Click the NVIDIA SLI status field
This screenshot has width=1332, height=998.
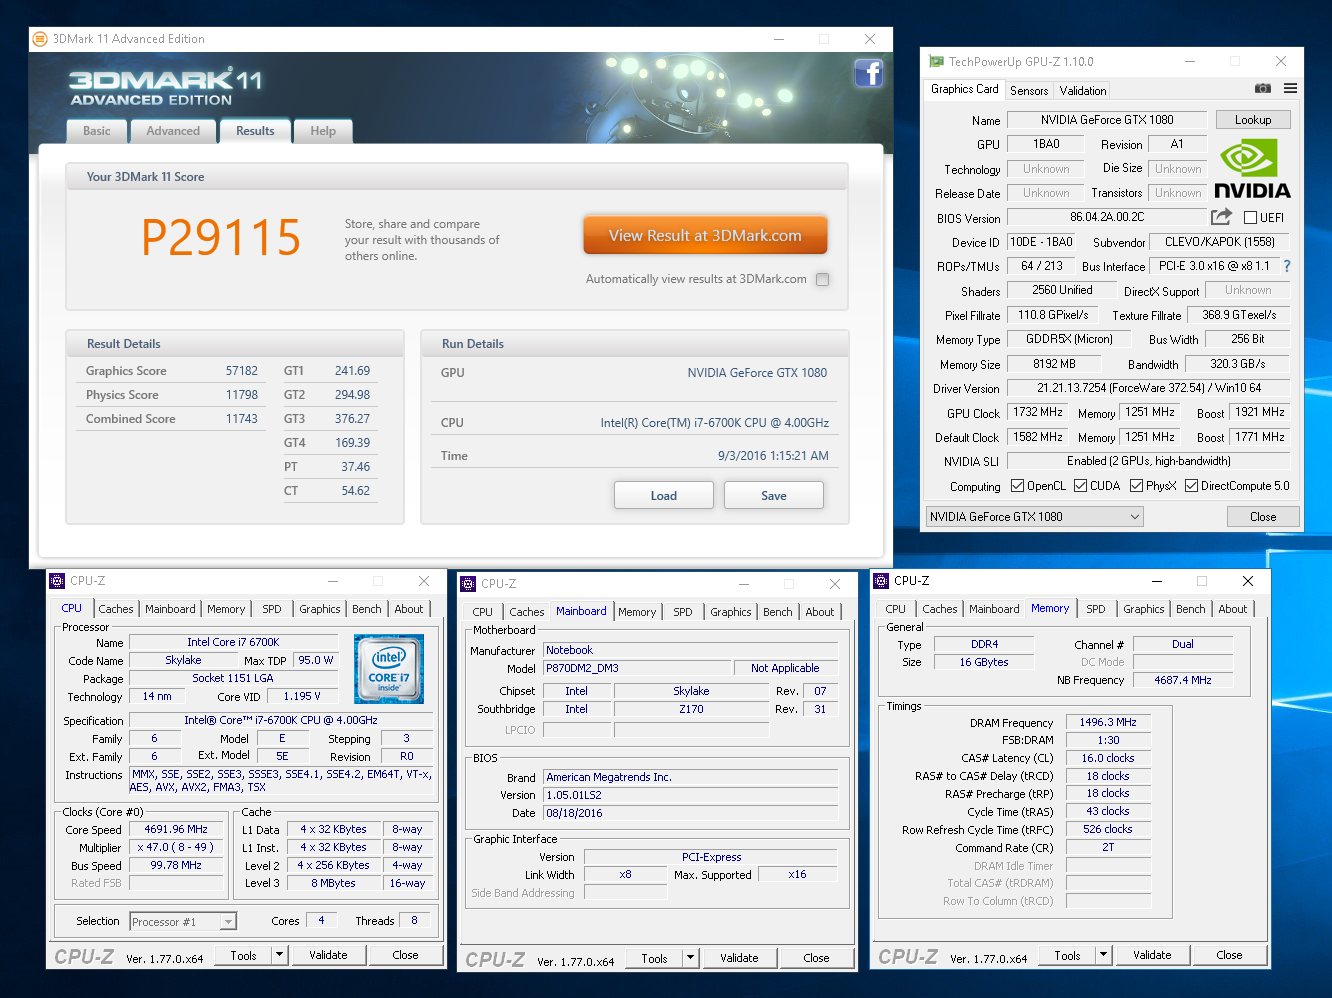[1148, 461]
